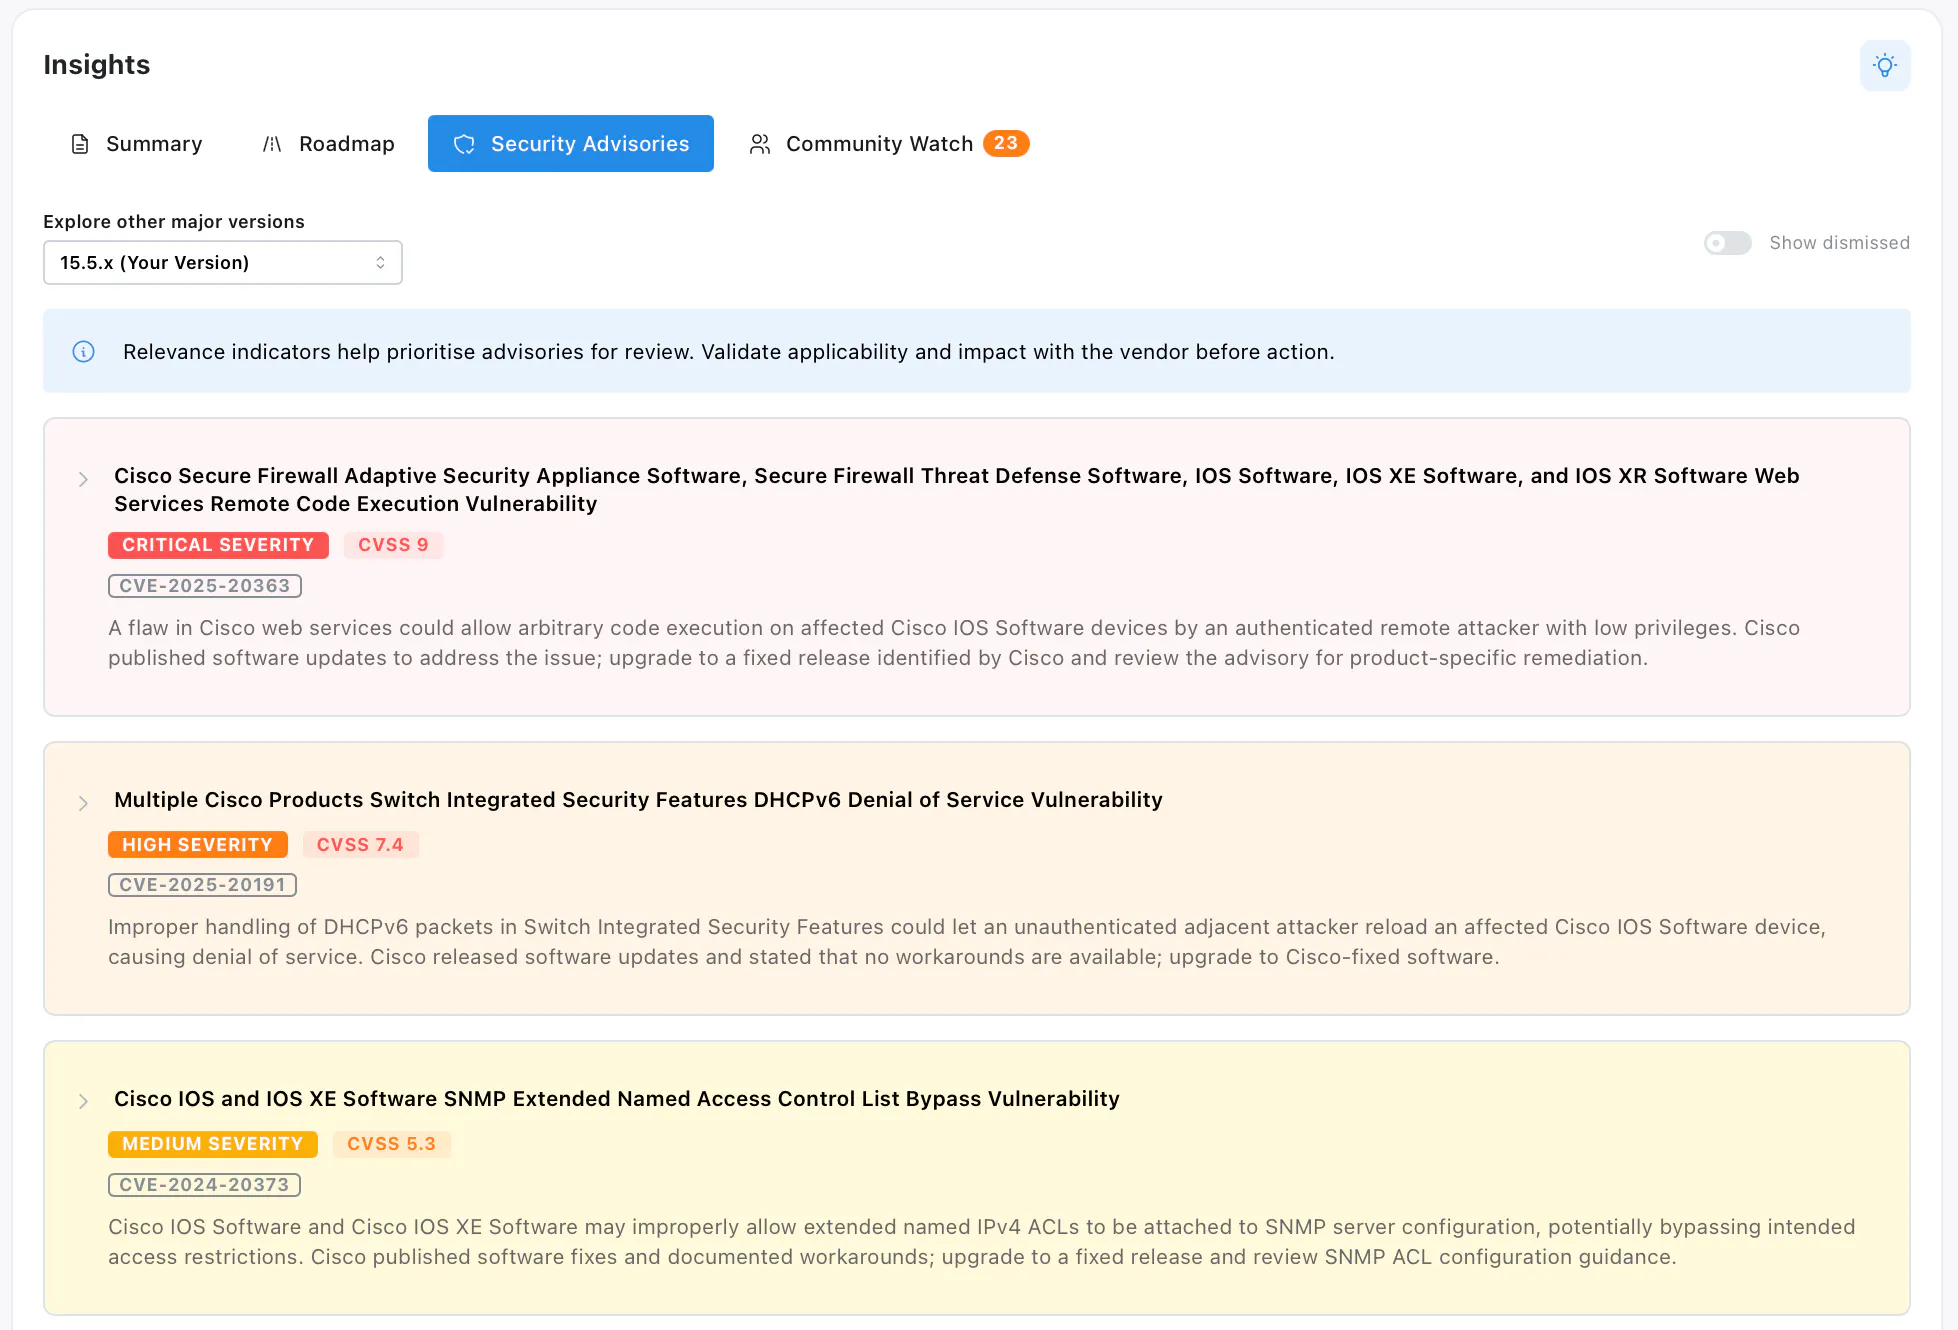The width and height of the screenshot is (1958, 1330).
Task: Click the CRITICAL SEVERITY badge
Action: 218,545
